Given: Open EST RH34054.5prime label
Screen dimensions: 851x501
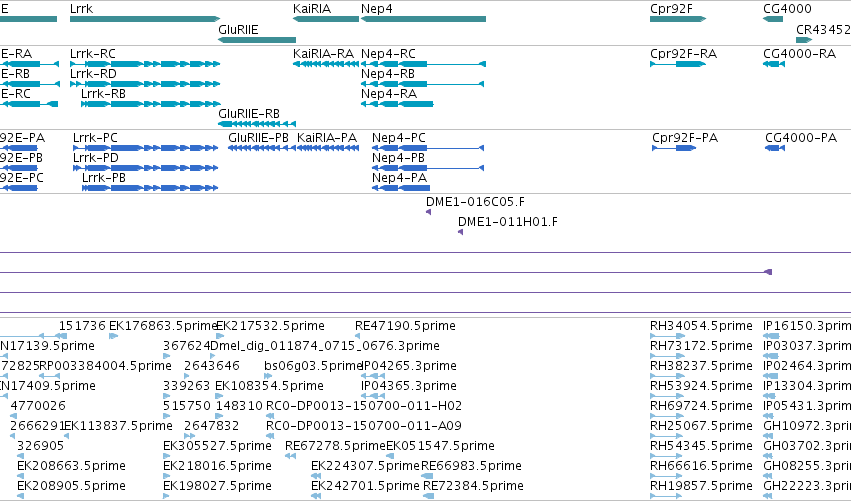Looking at the screenshot, I should [x=701, y=326].
